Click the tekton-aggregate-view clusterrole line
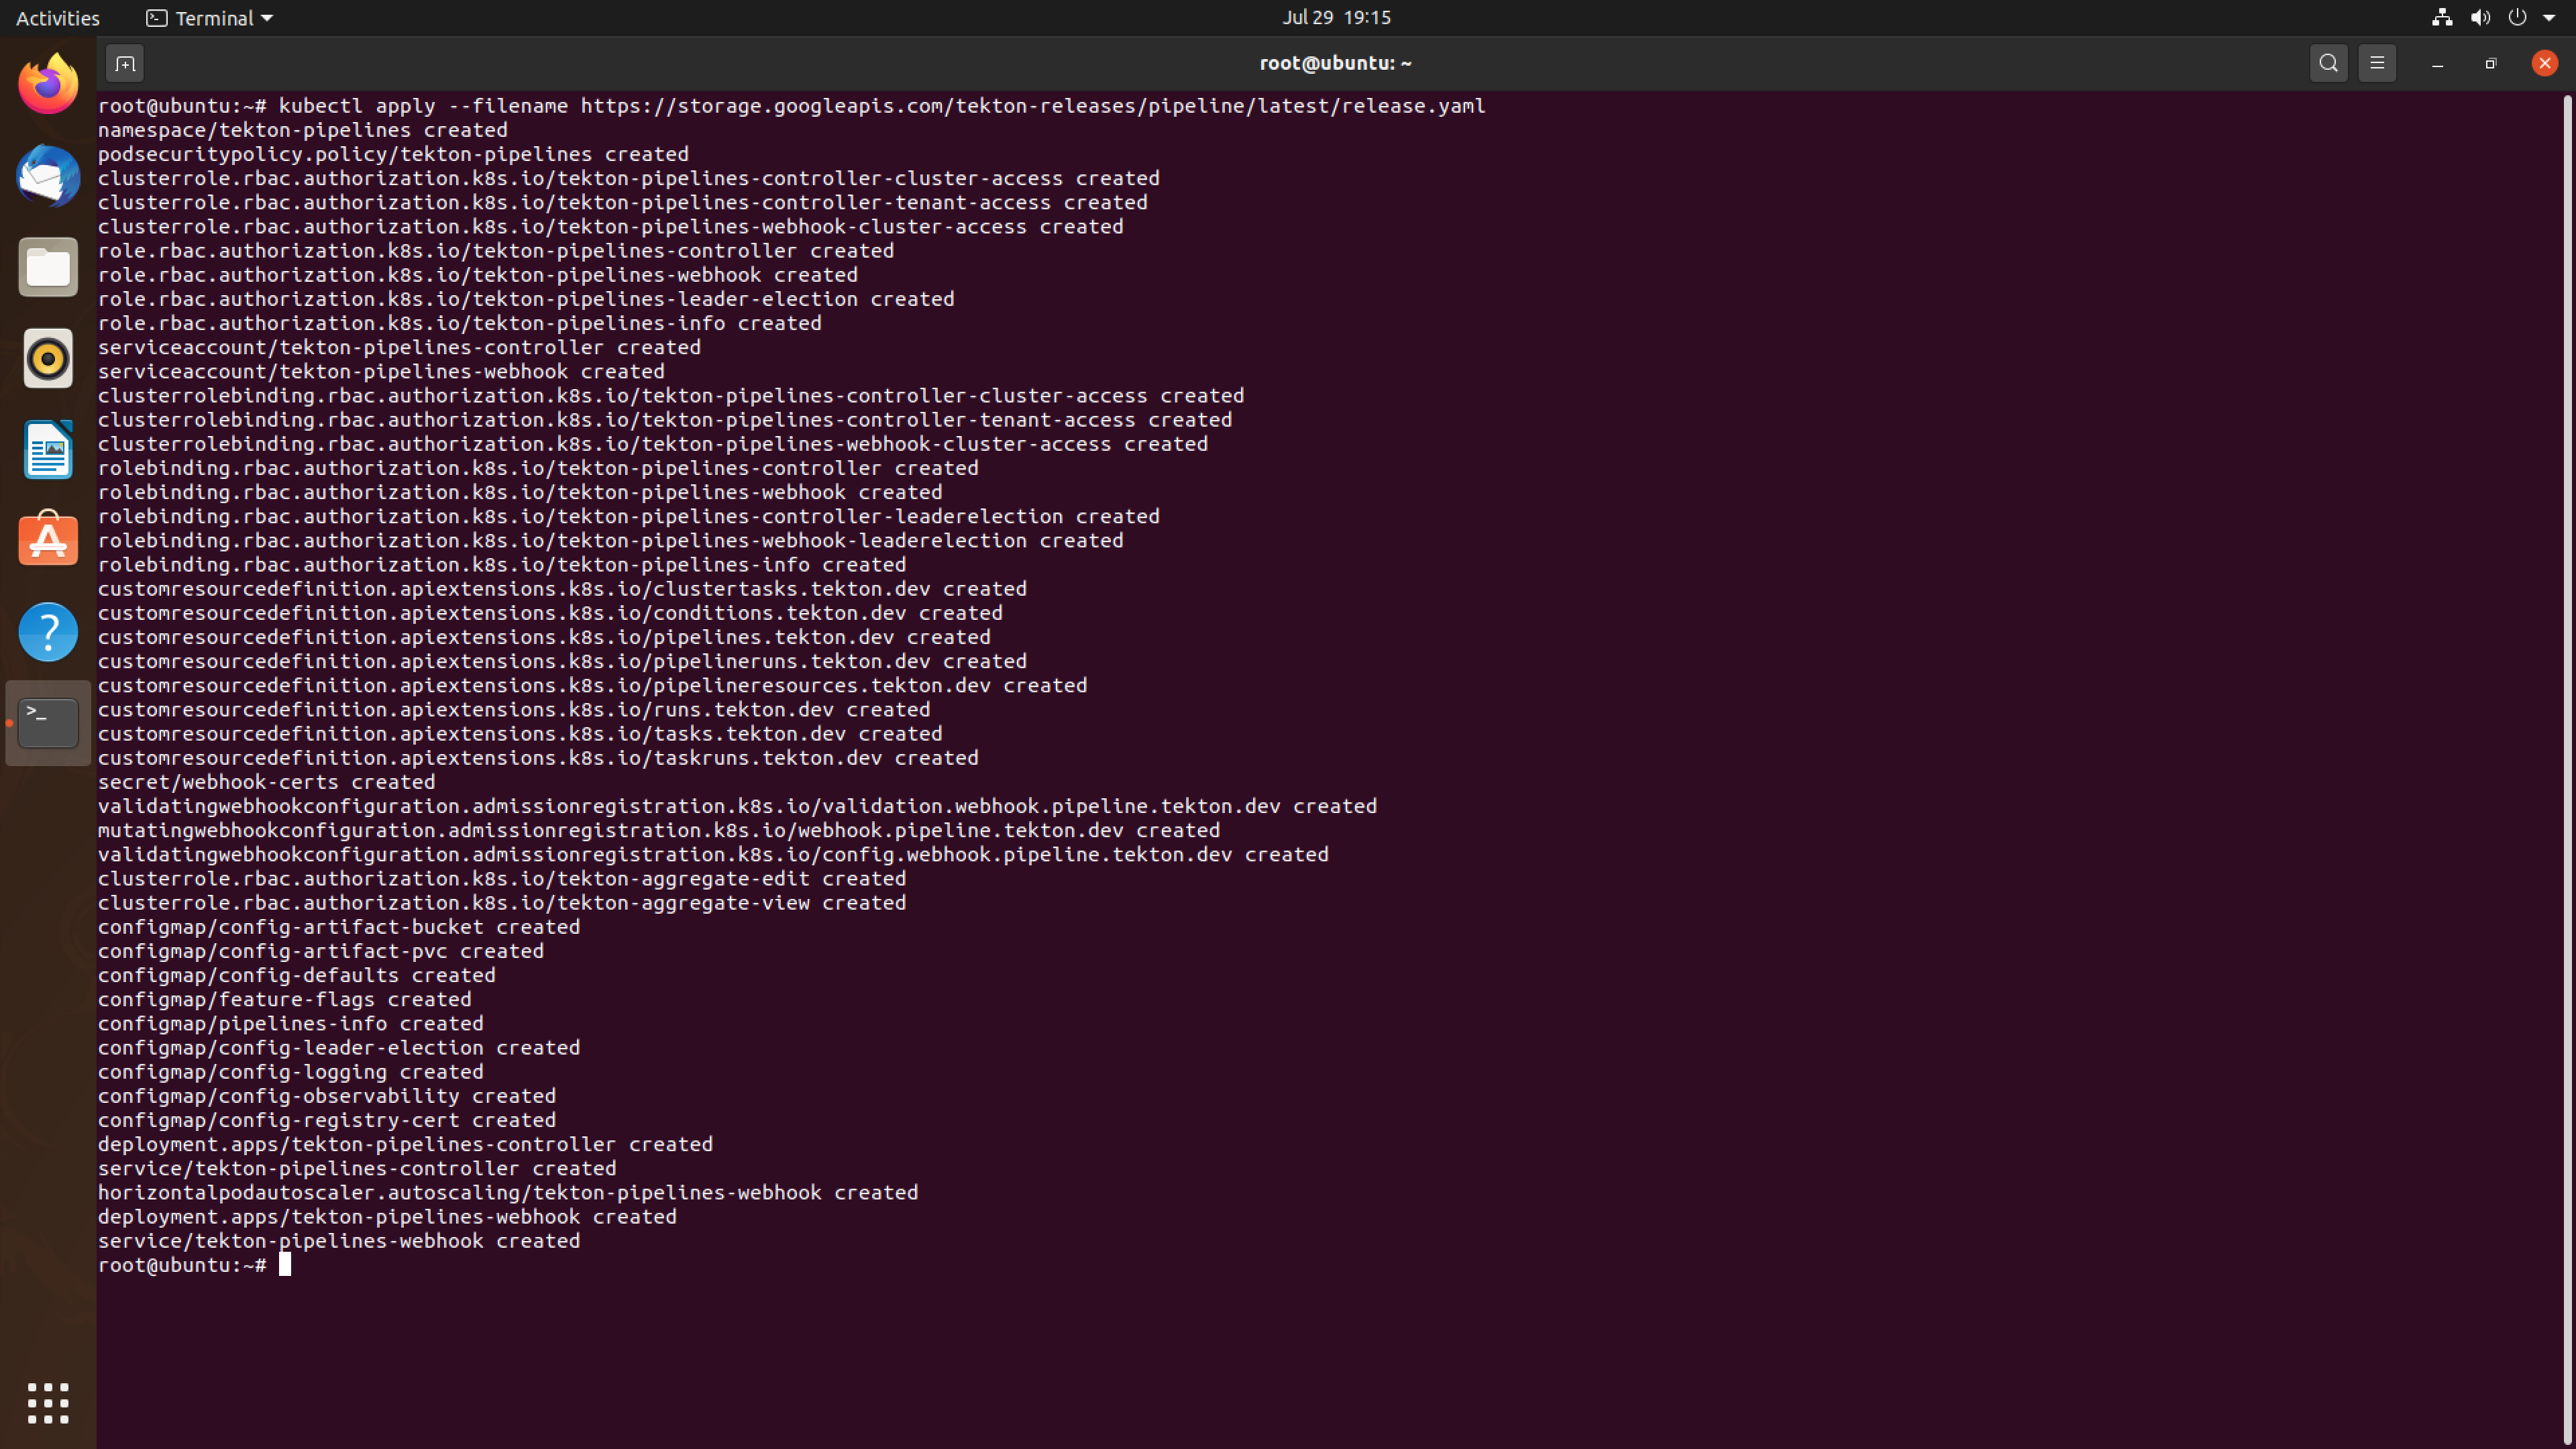The image size is (2576, 1449). click(x=502, y=902)
